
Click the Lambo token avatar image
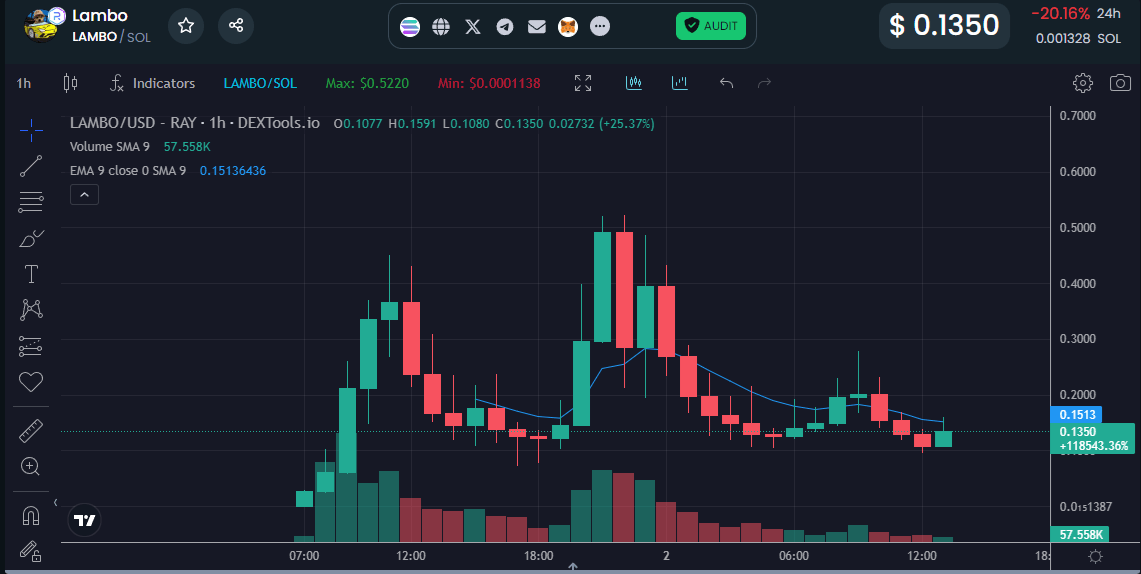coord(41,25)
